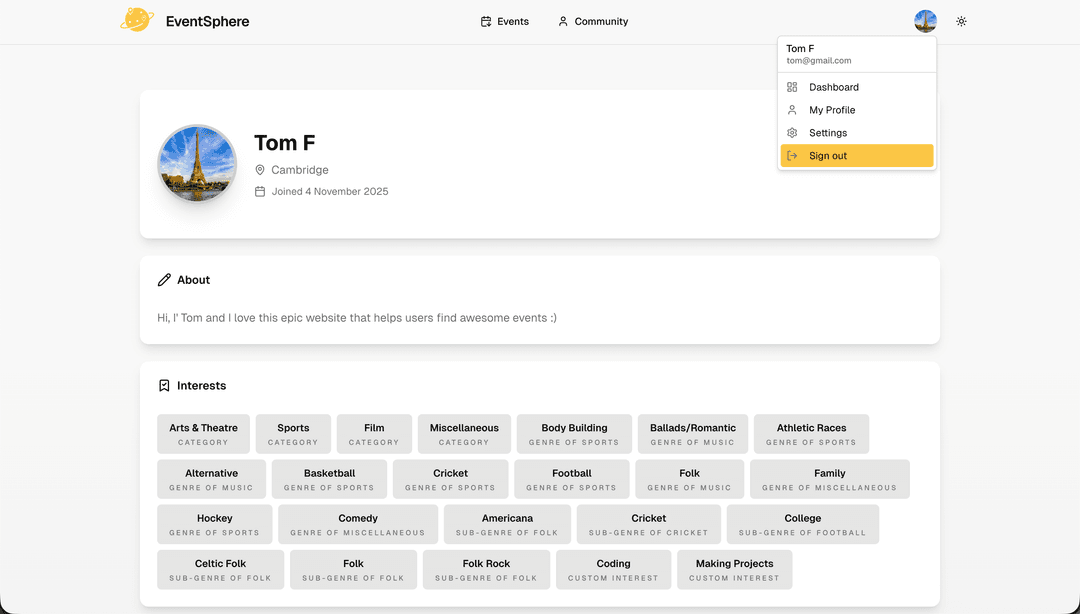
Task: Click the My Profile person icon
Action: coord(790,110)
